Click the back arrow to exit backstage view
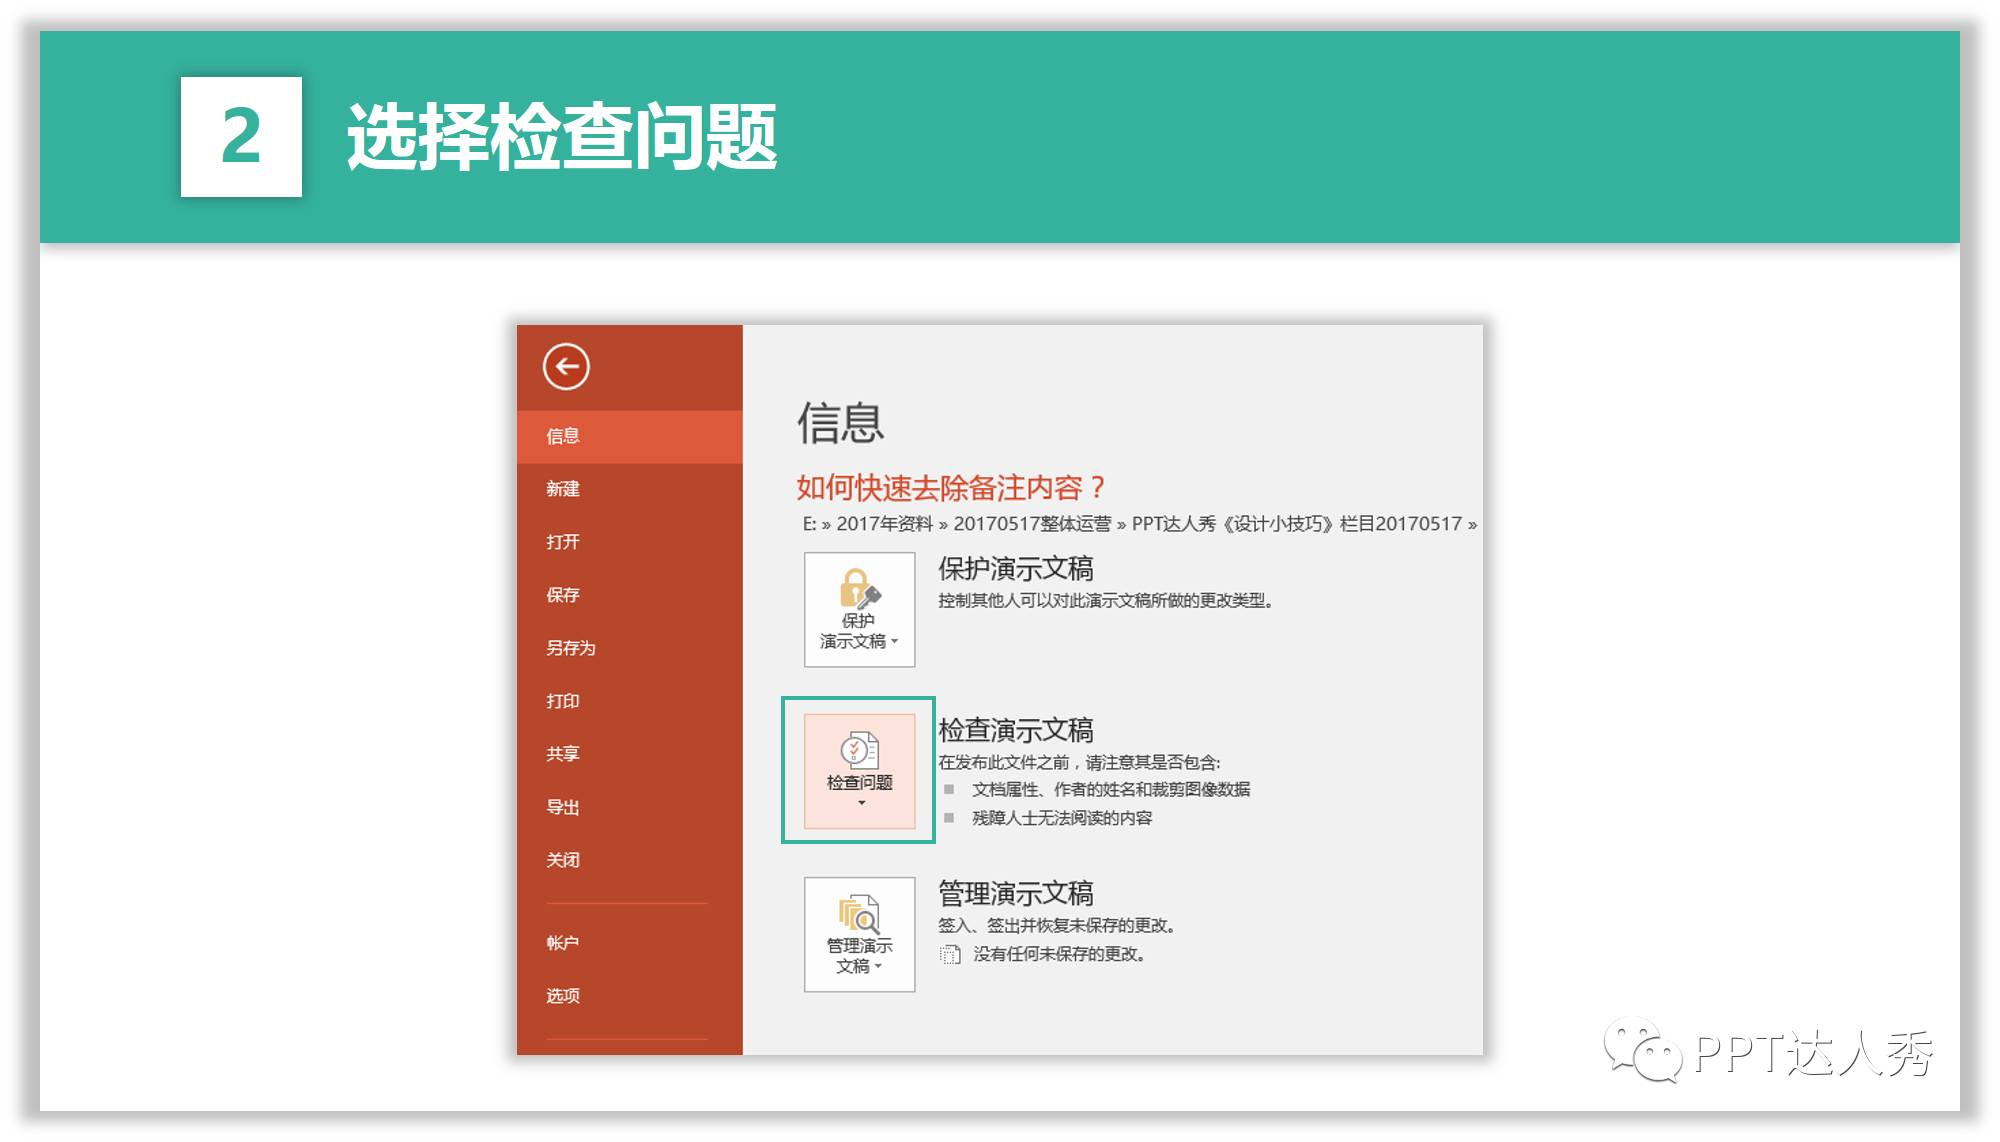The height and width of the screenshot is (1142, 2000). 566,368
